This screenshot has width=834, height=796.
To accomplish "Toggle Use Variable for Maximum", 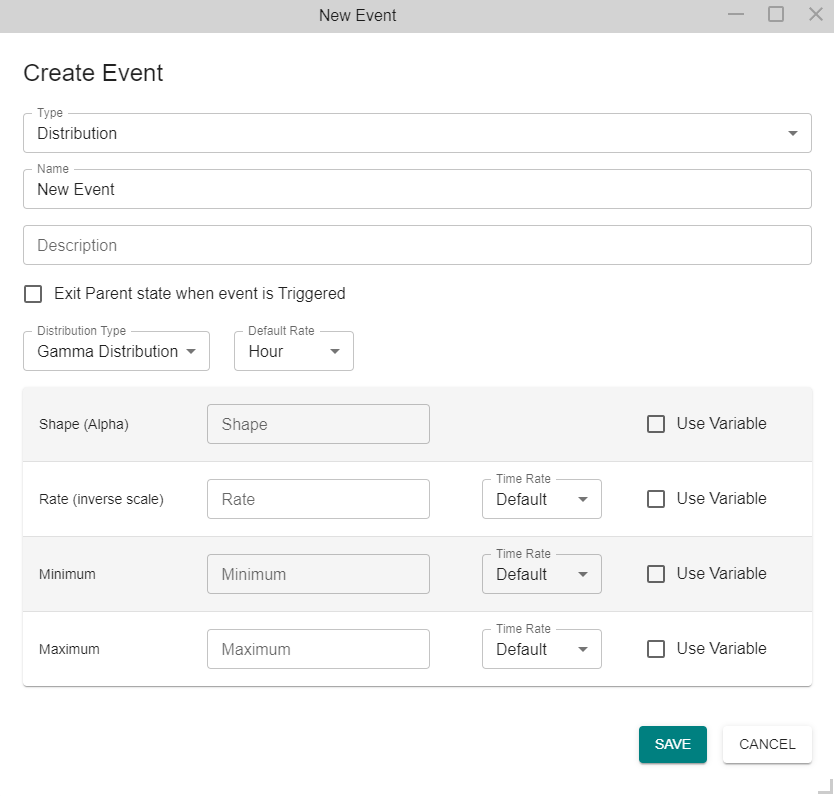I will coord(656,649).
